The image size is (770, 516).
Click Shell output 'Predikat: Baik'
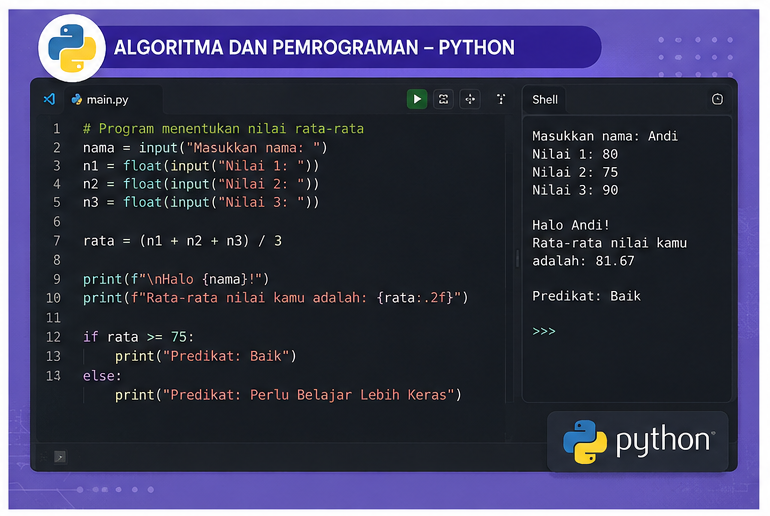pyautogui.click(x=586, y=296)
